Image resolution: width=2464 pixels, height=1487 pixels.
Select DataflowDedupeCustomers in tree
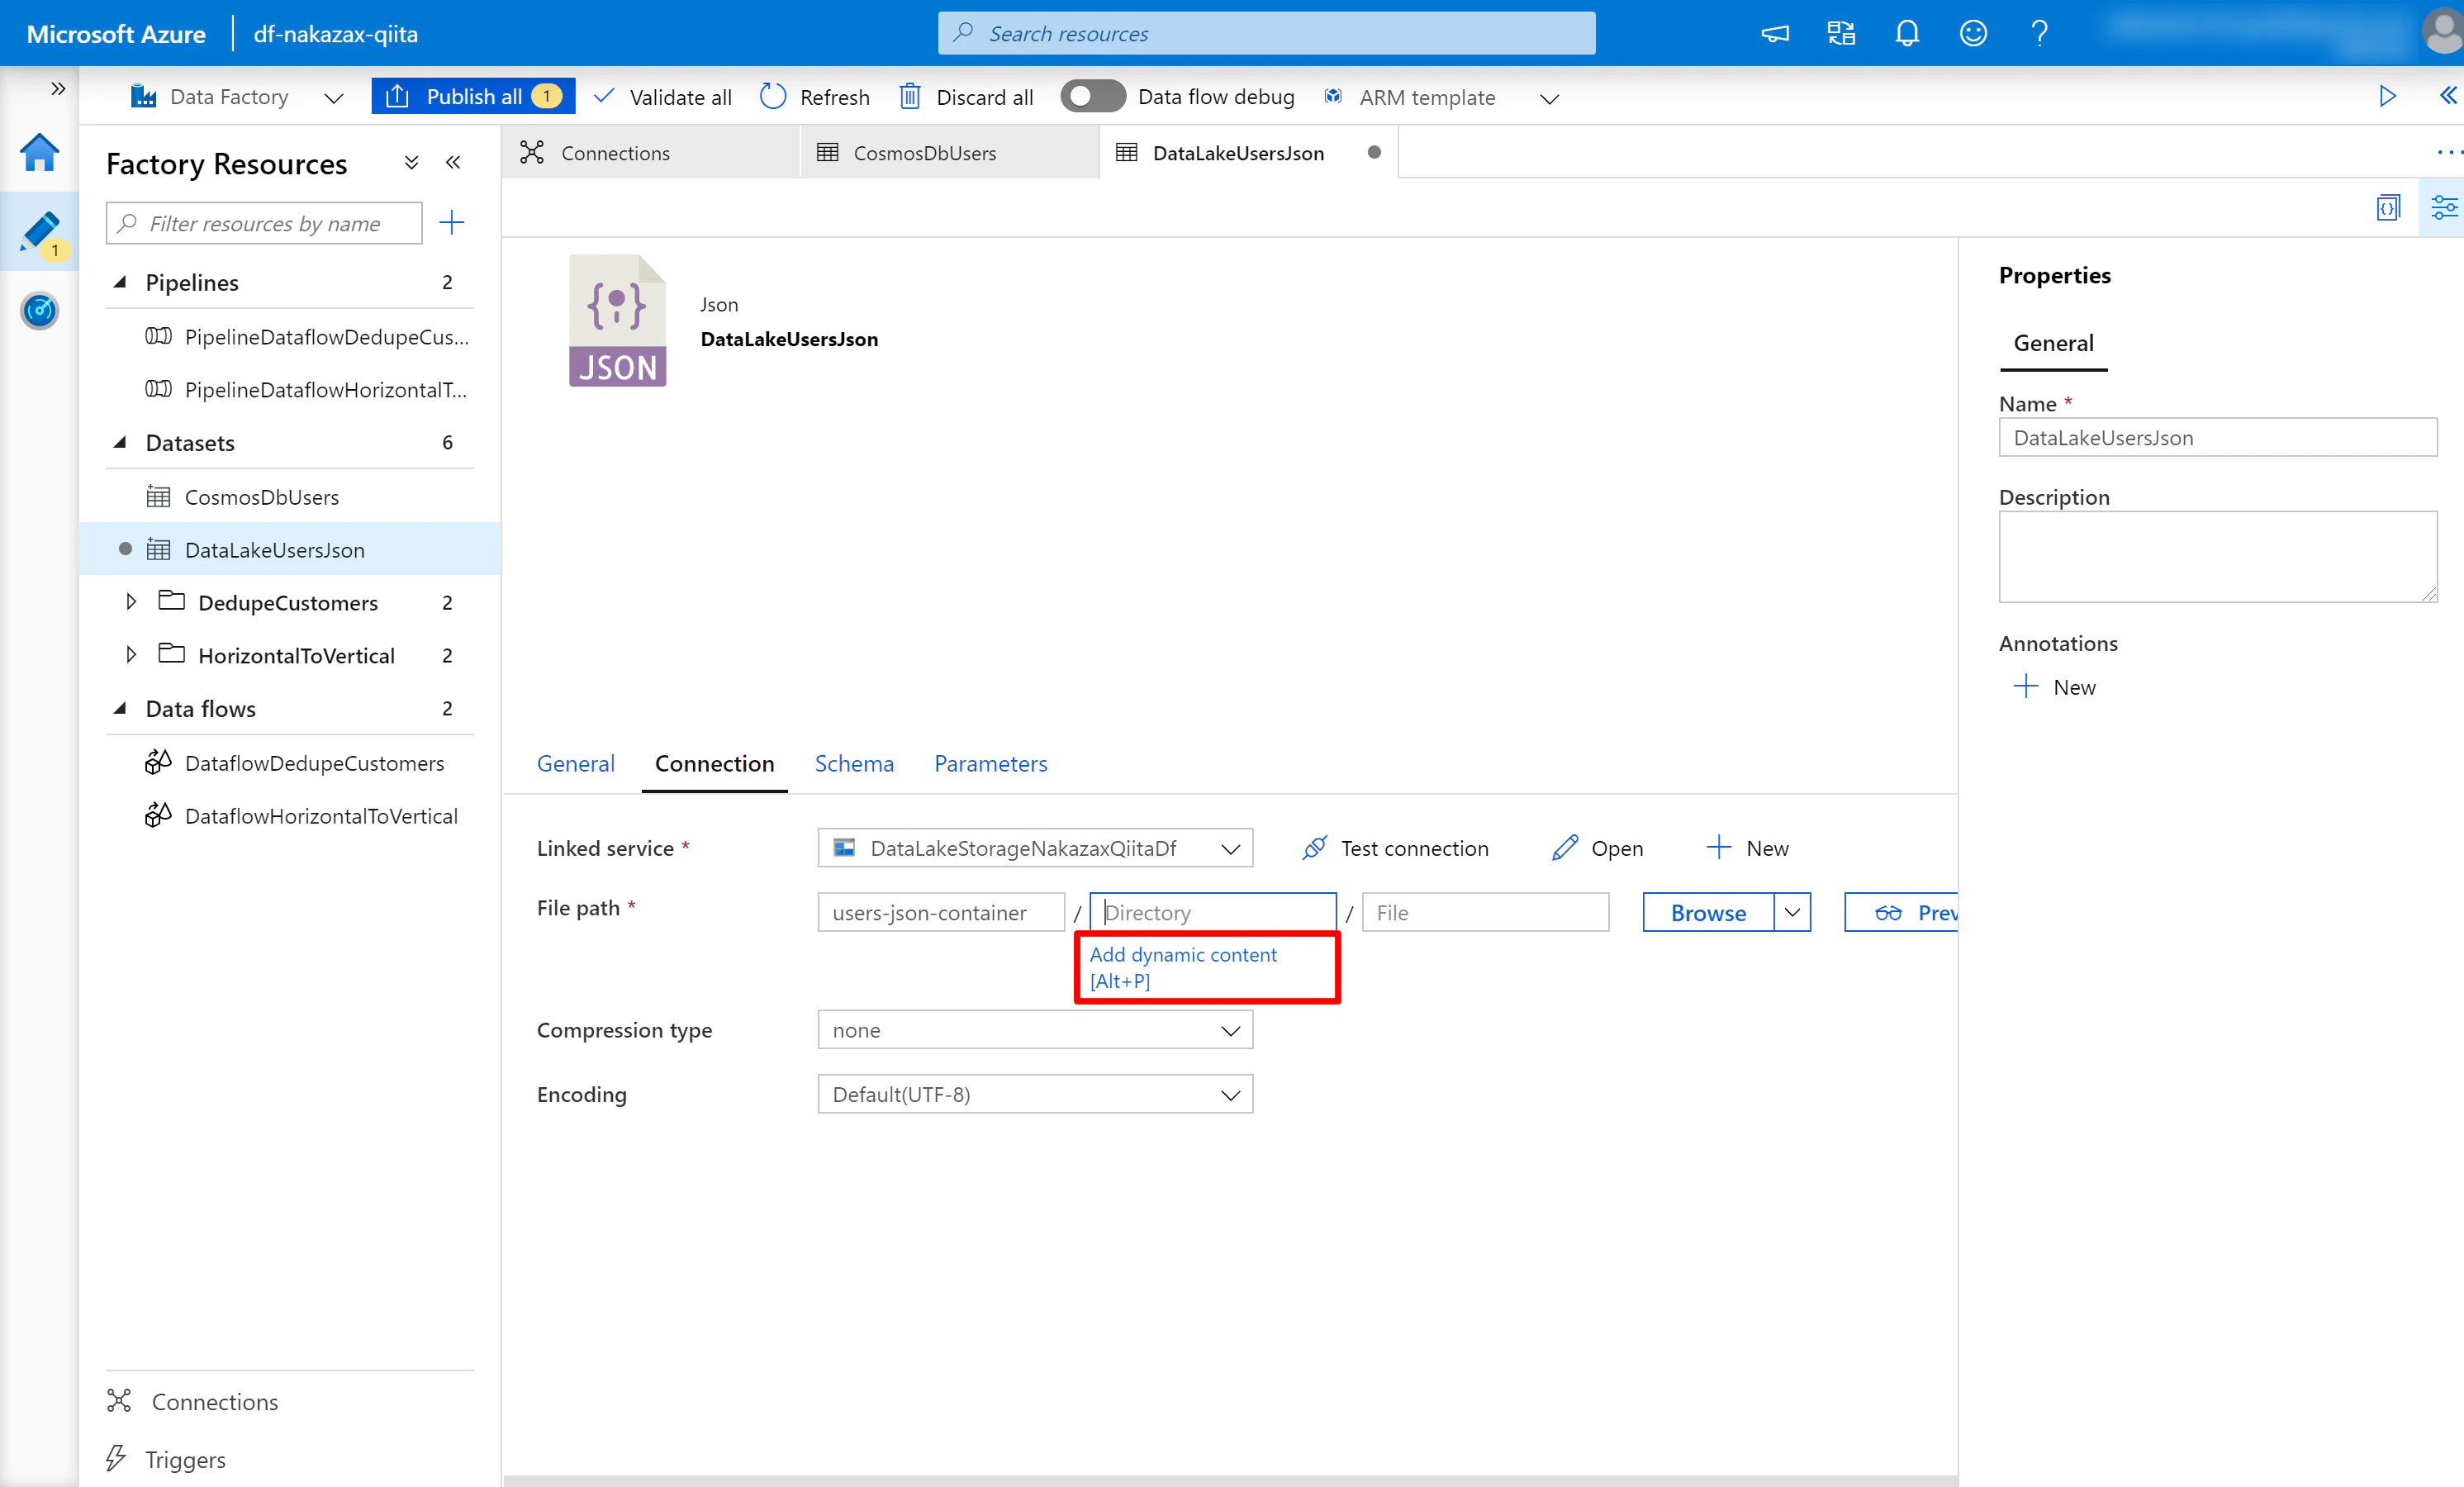(x=314, y=763)
